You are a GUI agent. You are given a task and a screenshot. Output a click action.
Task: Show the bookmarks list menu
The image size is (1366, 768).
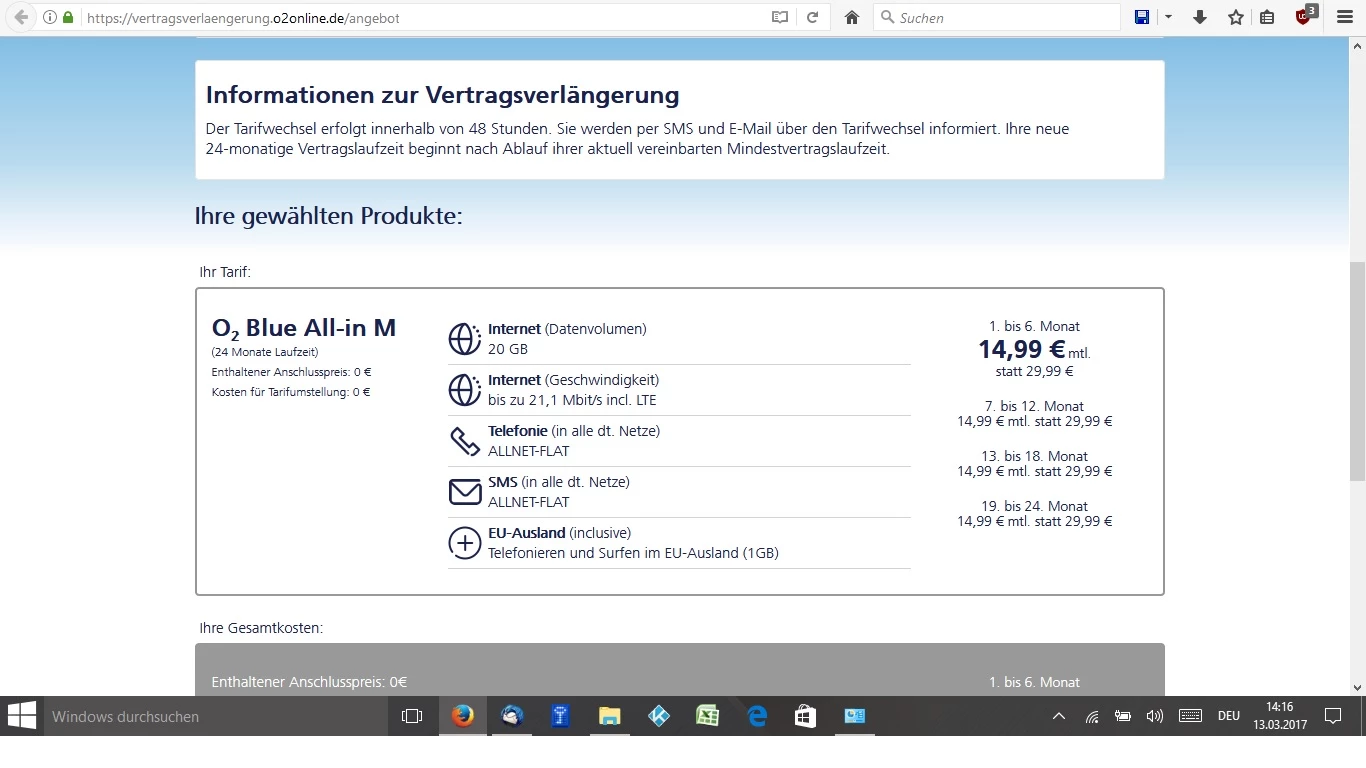(1267, 17)
